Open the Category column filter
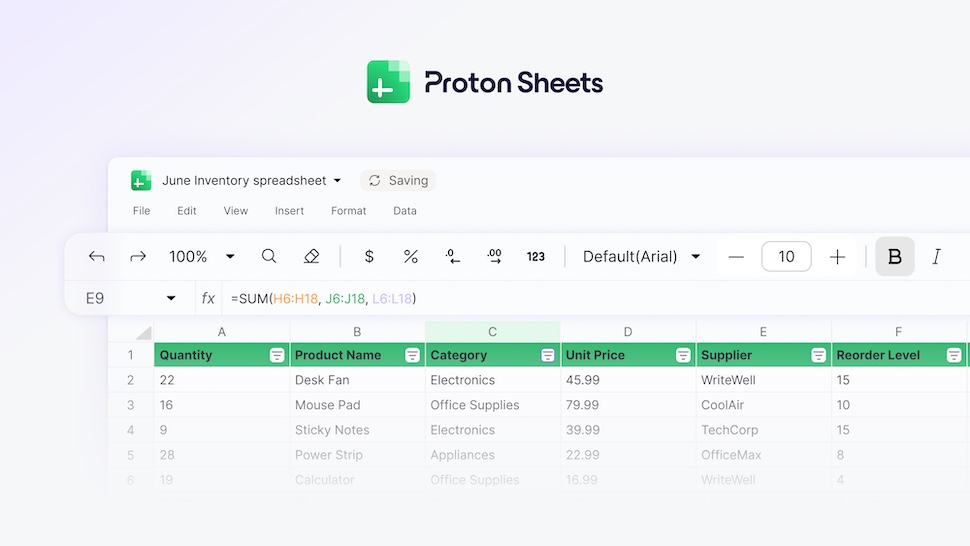This screenshot has height=546, width=970. (x=547, y=355)
